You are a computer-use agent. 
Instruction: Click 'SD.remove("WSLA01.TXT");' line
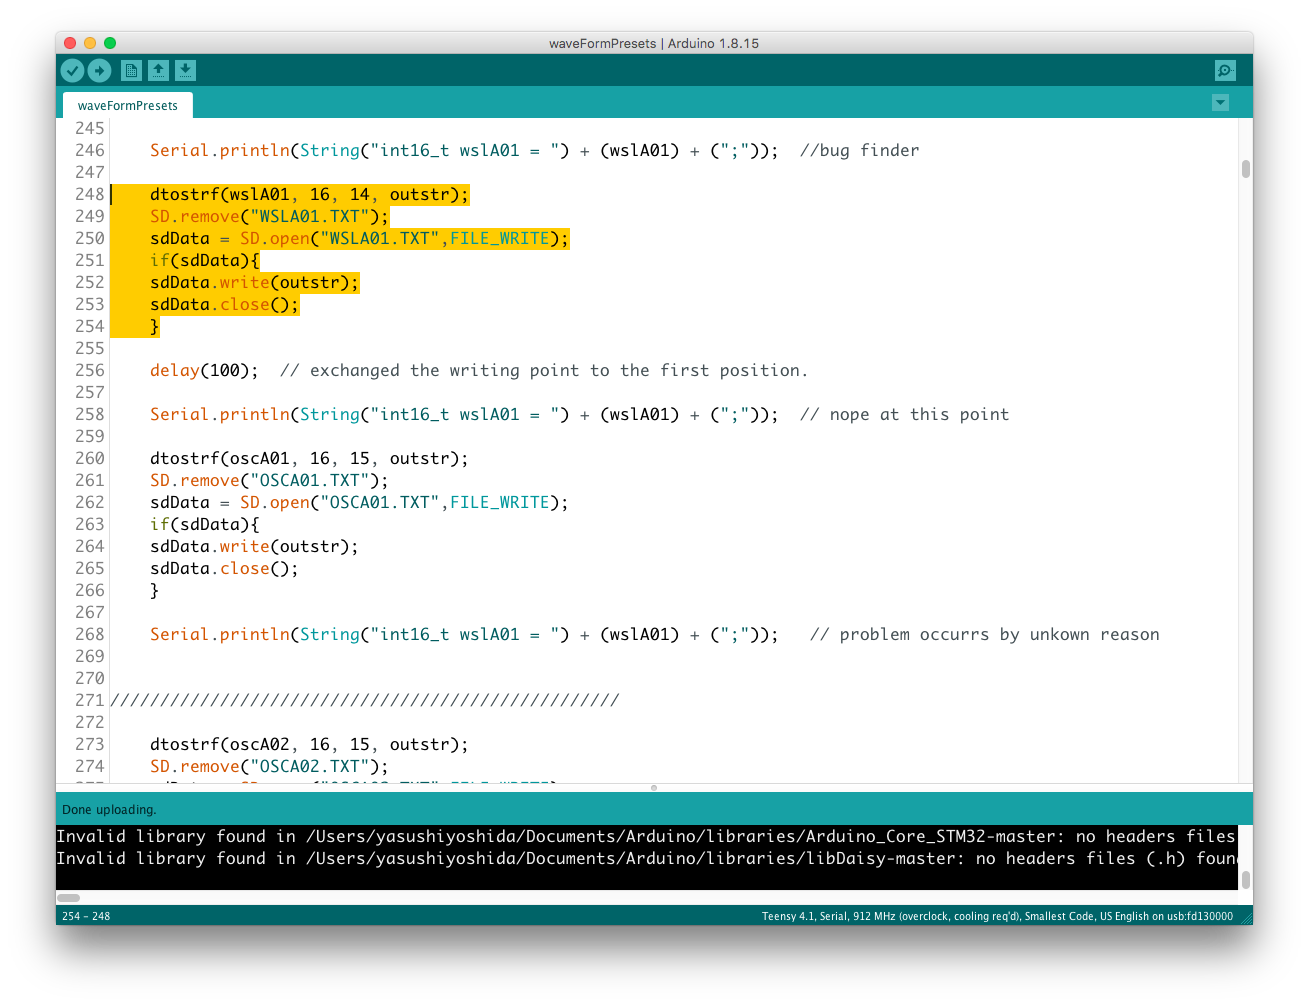tap(269, 216)
